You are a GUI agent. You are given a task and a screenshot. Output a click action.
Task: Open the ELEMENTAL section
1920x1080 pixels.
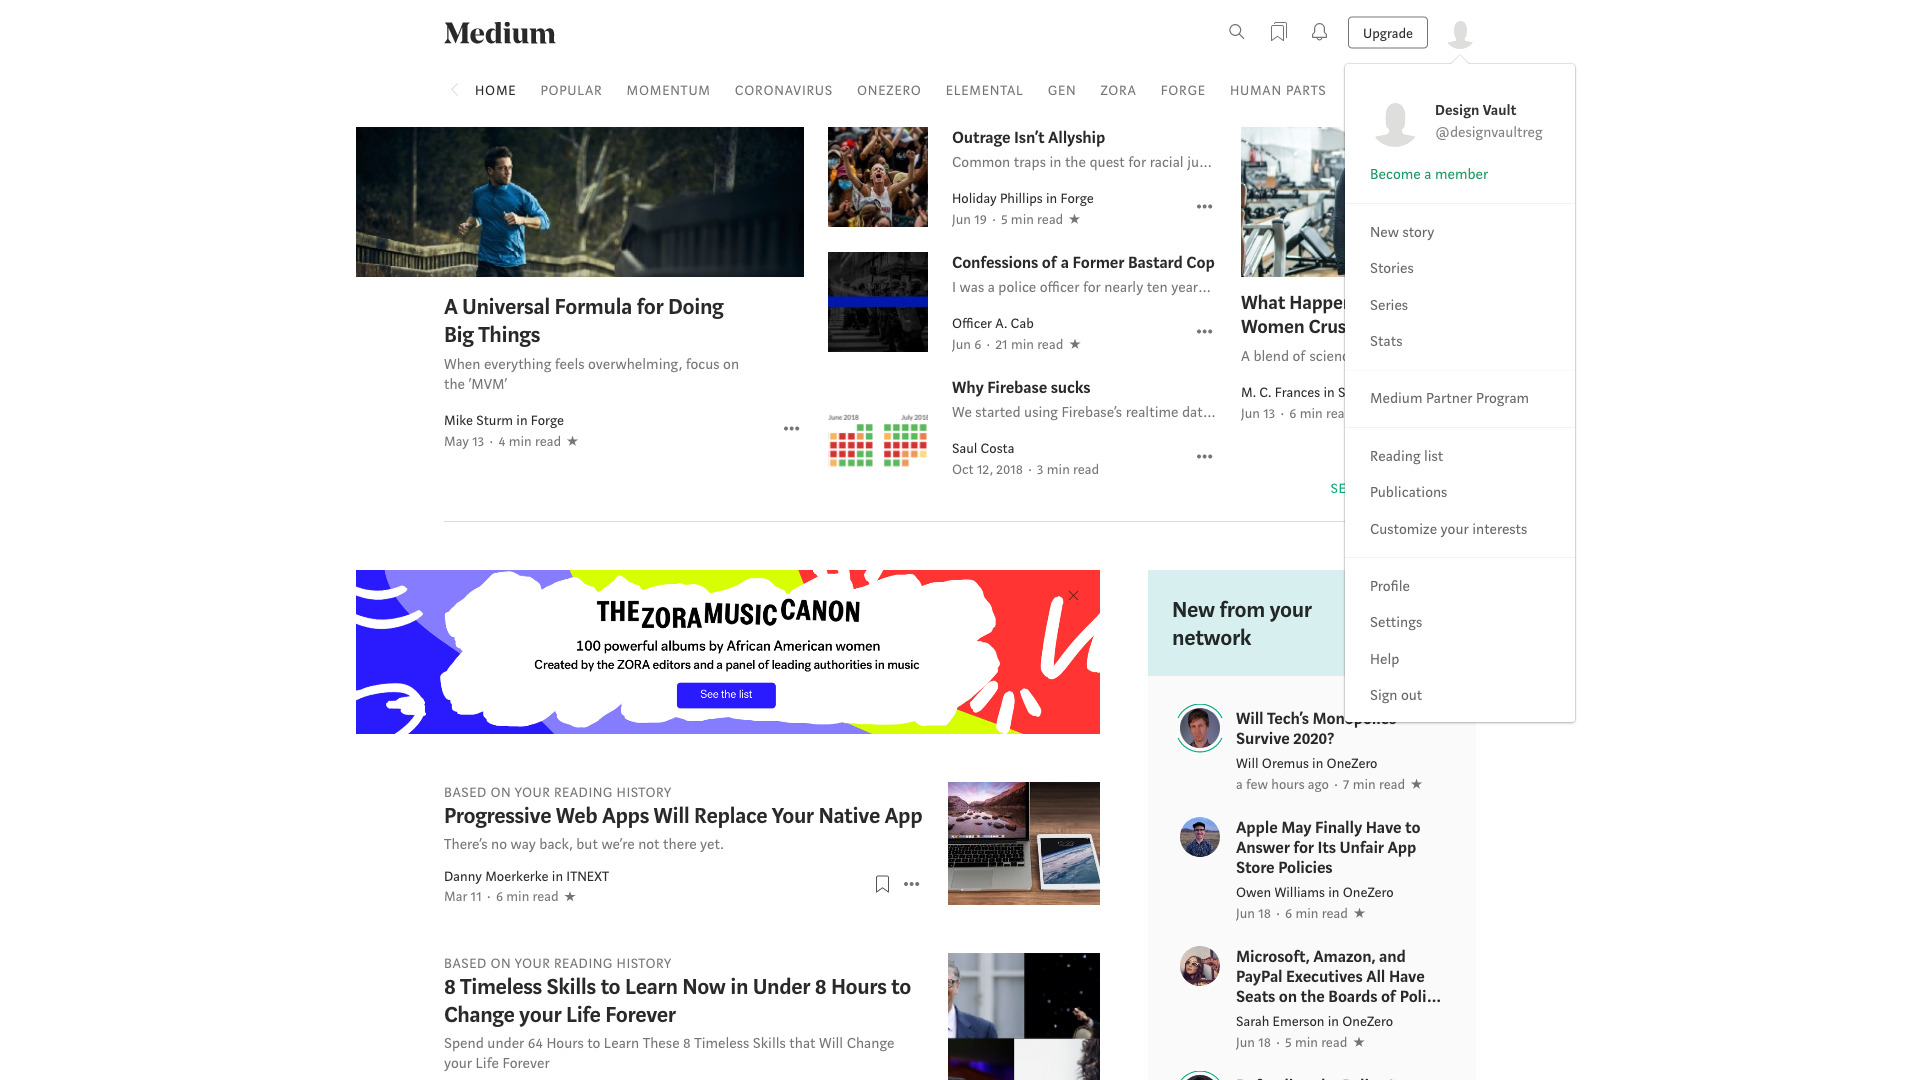(x=984, y=90)
